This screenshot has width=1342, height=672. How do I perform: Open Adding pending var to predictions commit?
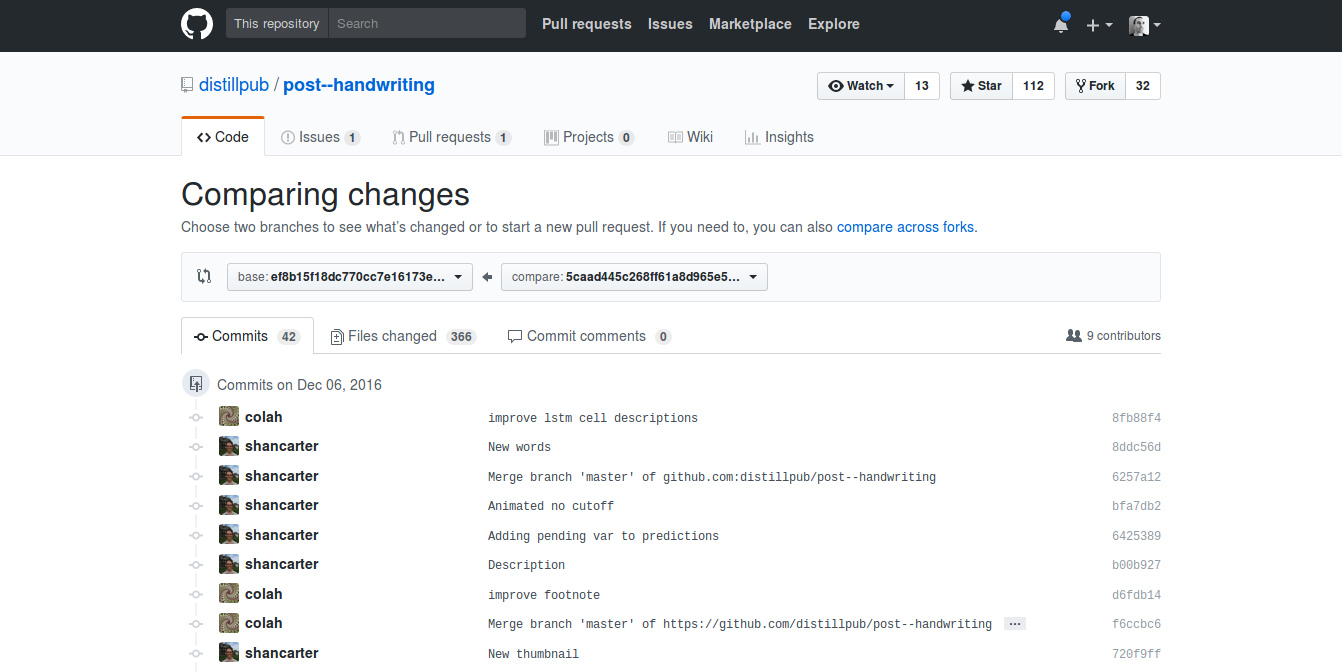coord(603,536)
